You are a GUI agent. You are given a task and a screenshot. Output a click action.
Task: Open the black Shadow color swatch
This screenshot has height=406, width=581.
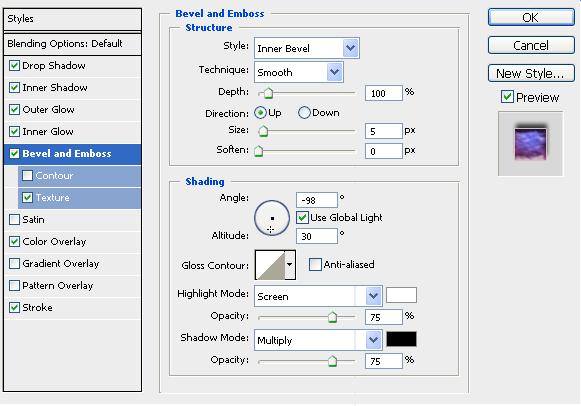tap(401, 339)
